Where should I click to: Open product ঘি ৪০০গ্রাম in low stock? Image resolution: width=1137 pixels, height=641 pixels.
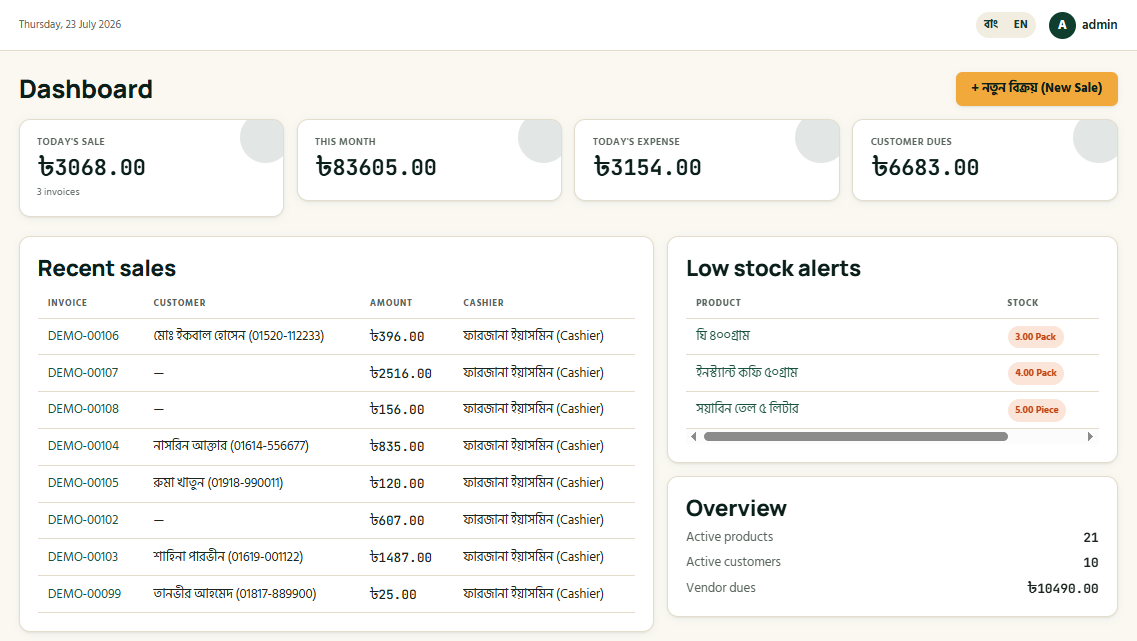[x=723, y=336]
